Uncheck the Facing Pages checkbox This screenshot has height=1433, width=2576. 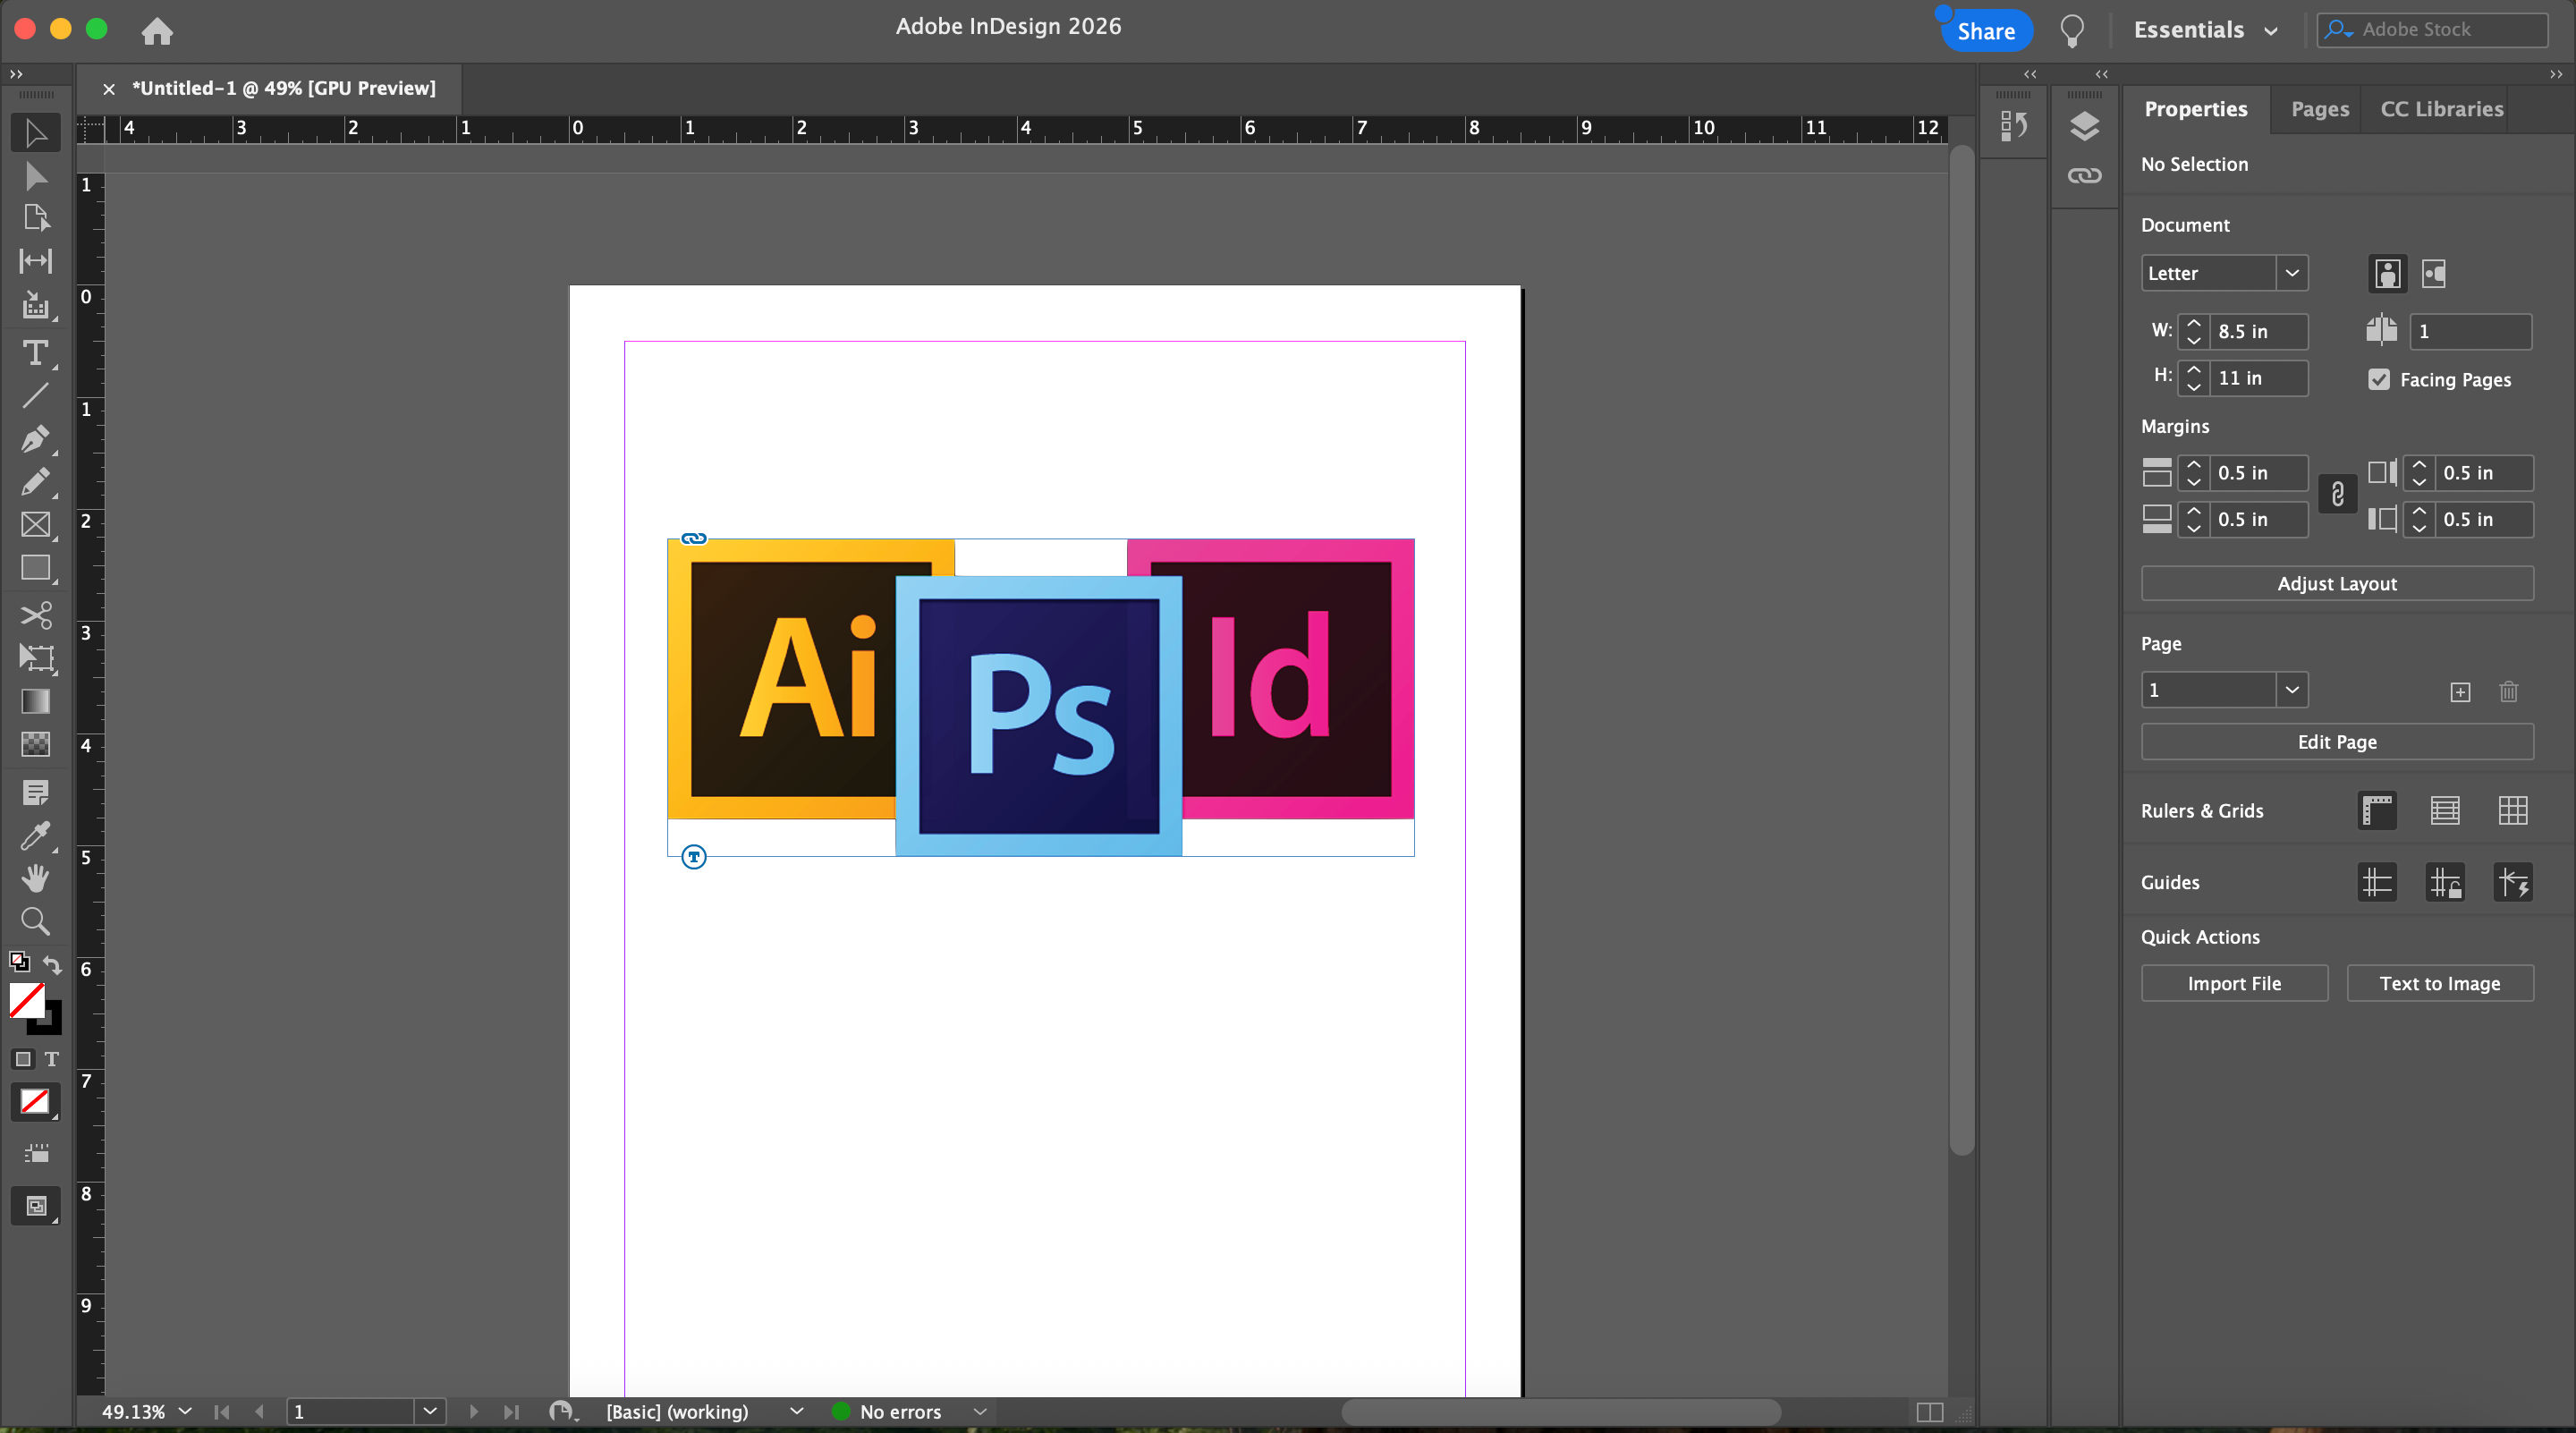[2379, 380]
